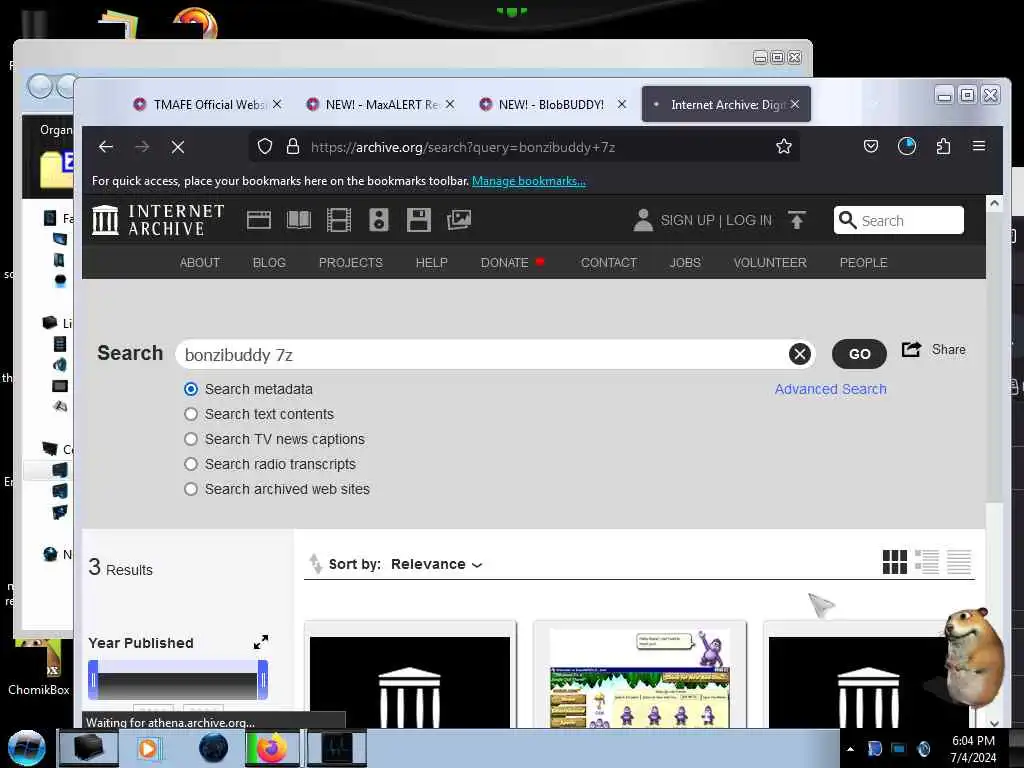Open the BLOG menu item

(269, 263)
